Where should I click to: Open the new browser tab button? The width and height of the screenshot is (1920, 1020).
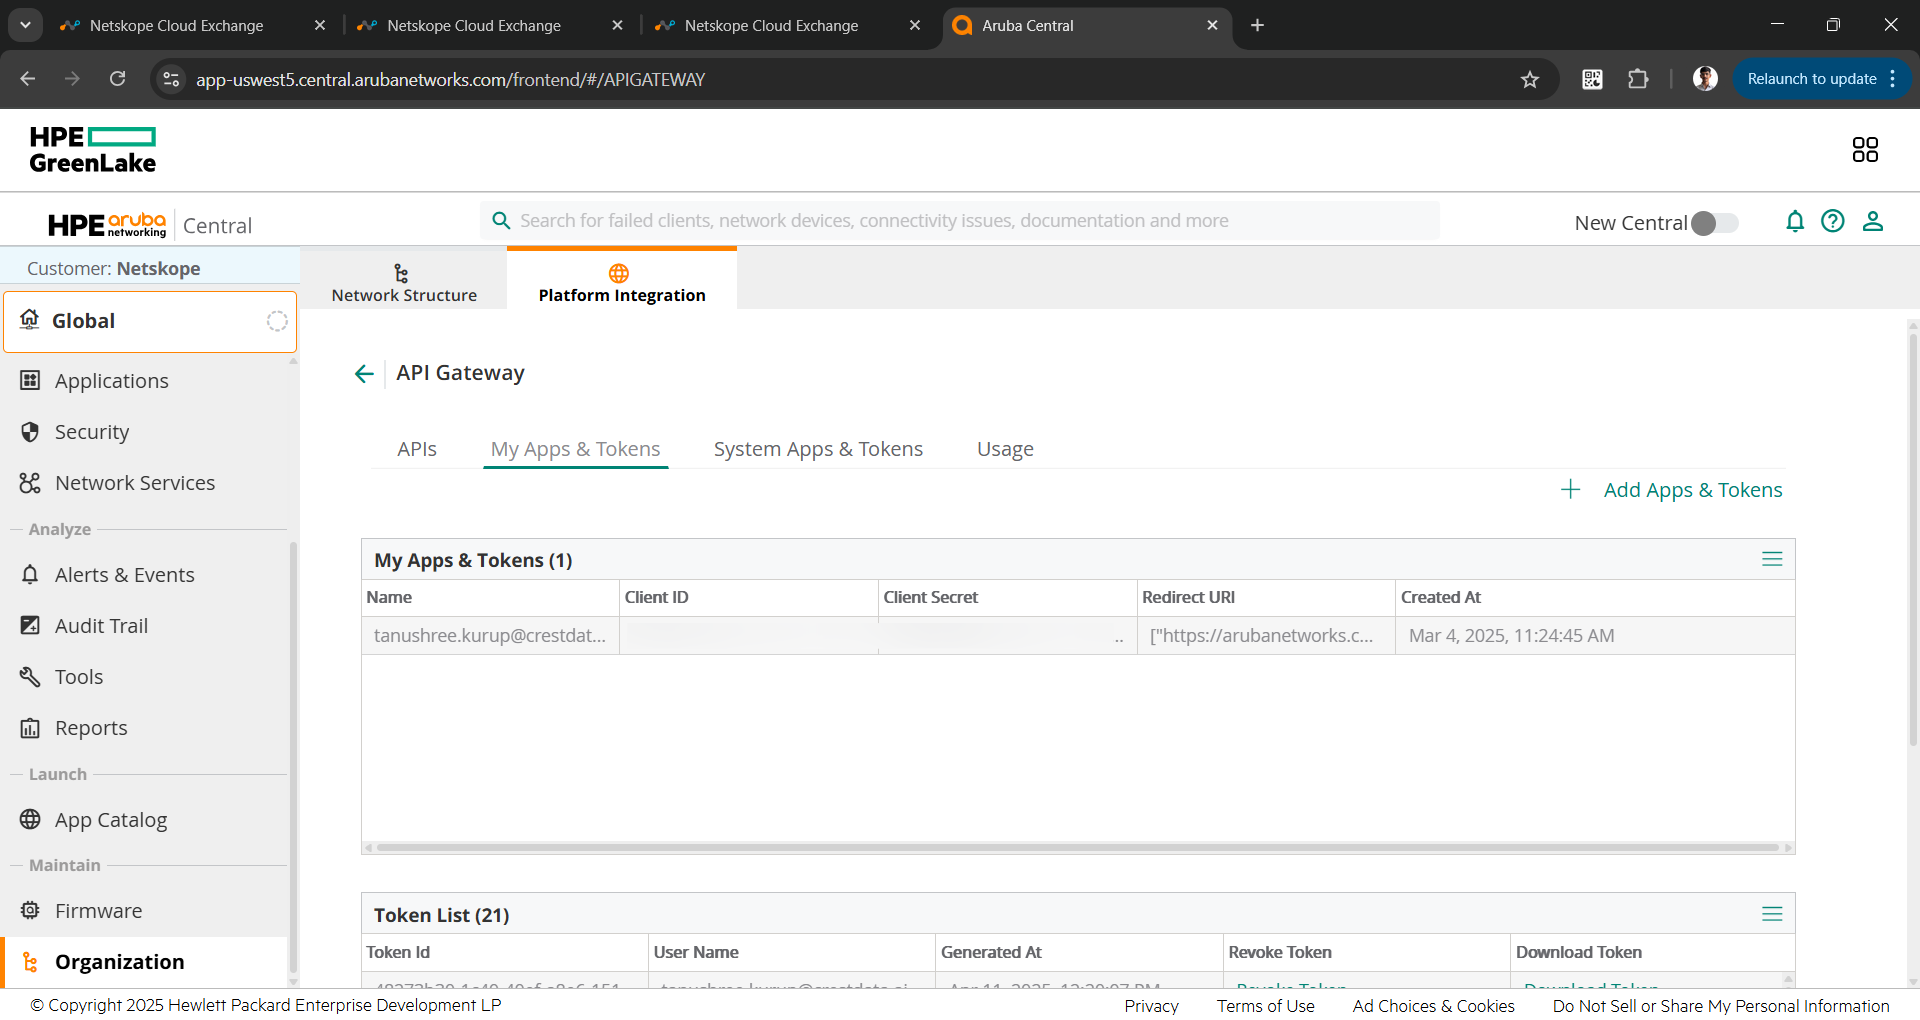coord(1257,25)
